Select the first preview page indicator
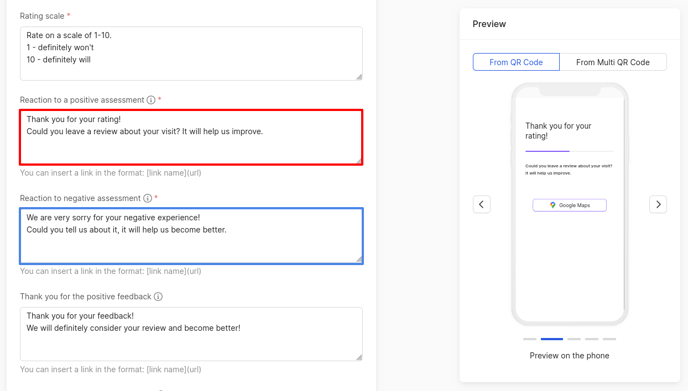 pyautogui.click(x=530, y=339)
